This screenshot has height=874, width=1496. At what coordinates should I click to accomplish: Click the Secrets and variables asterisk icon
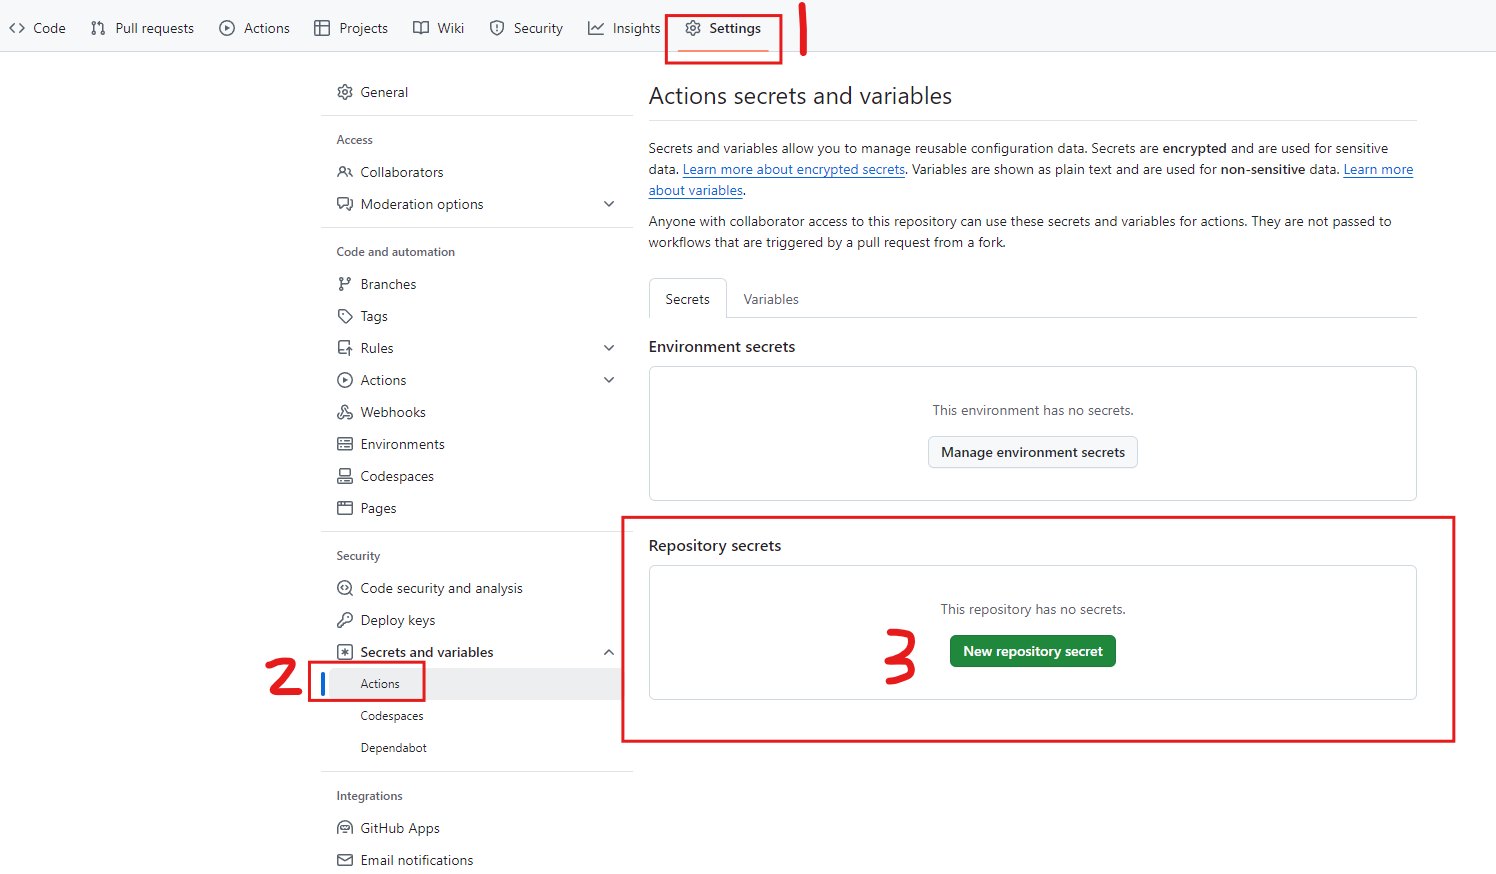pyautogui.click(x=345, y=652)
